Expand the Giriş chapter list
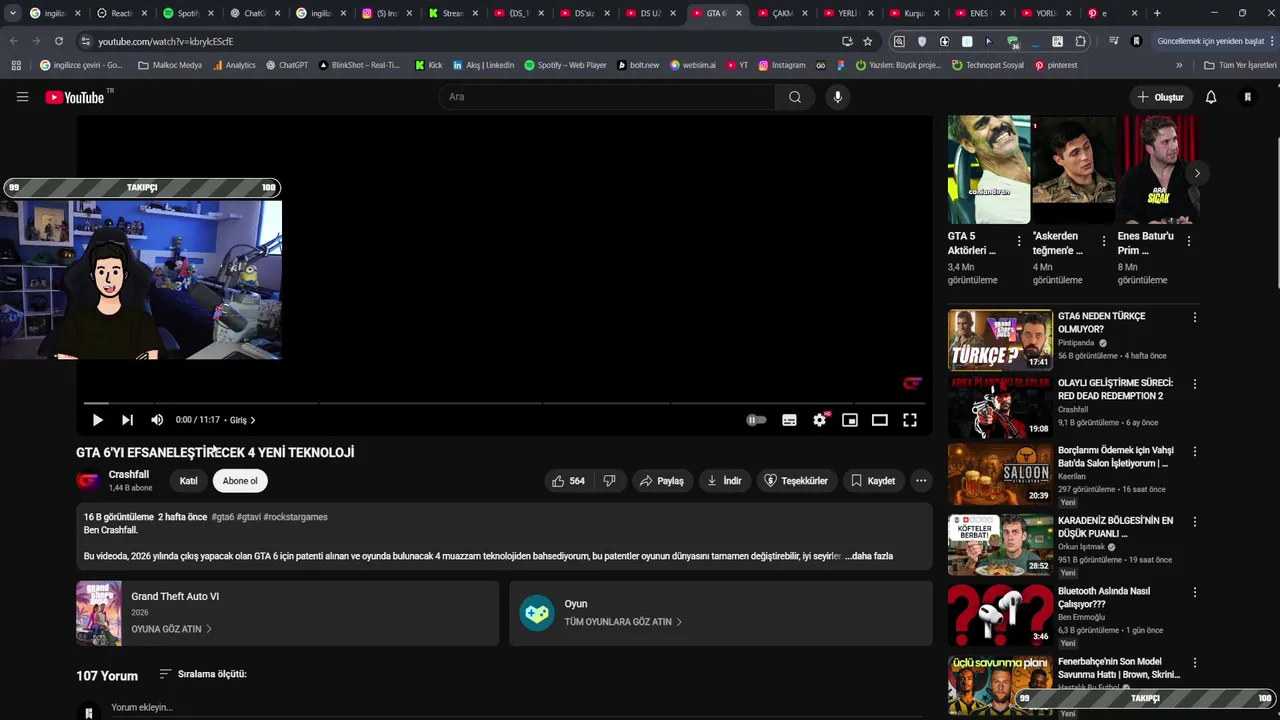Viewport: 1280px width, 720px height. [x=243, y=420]
